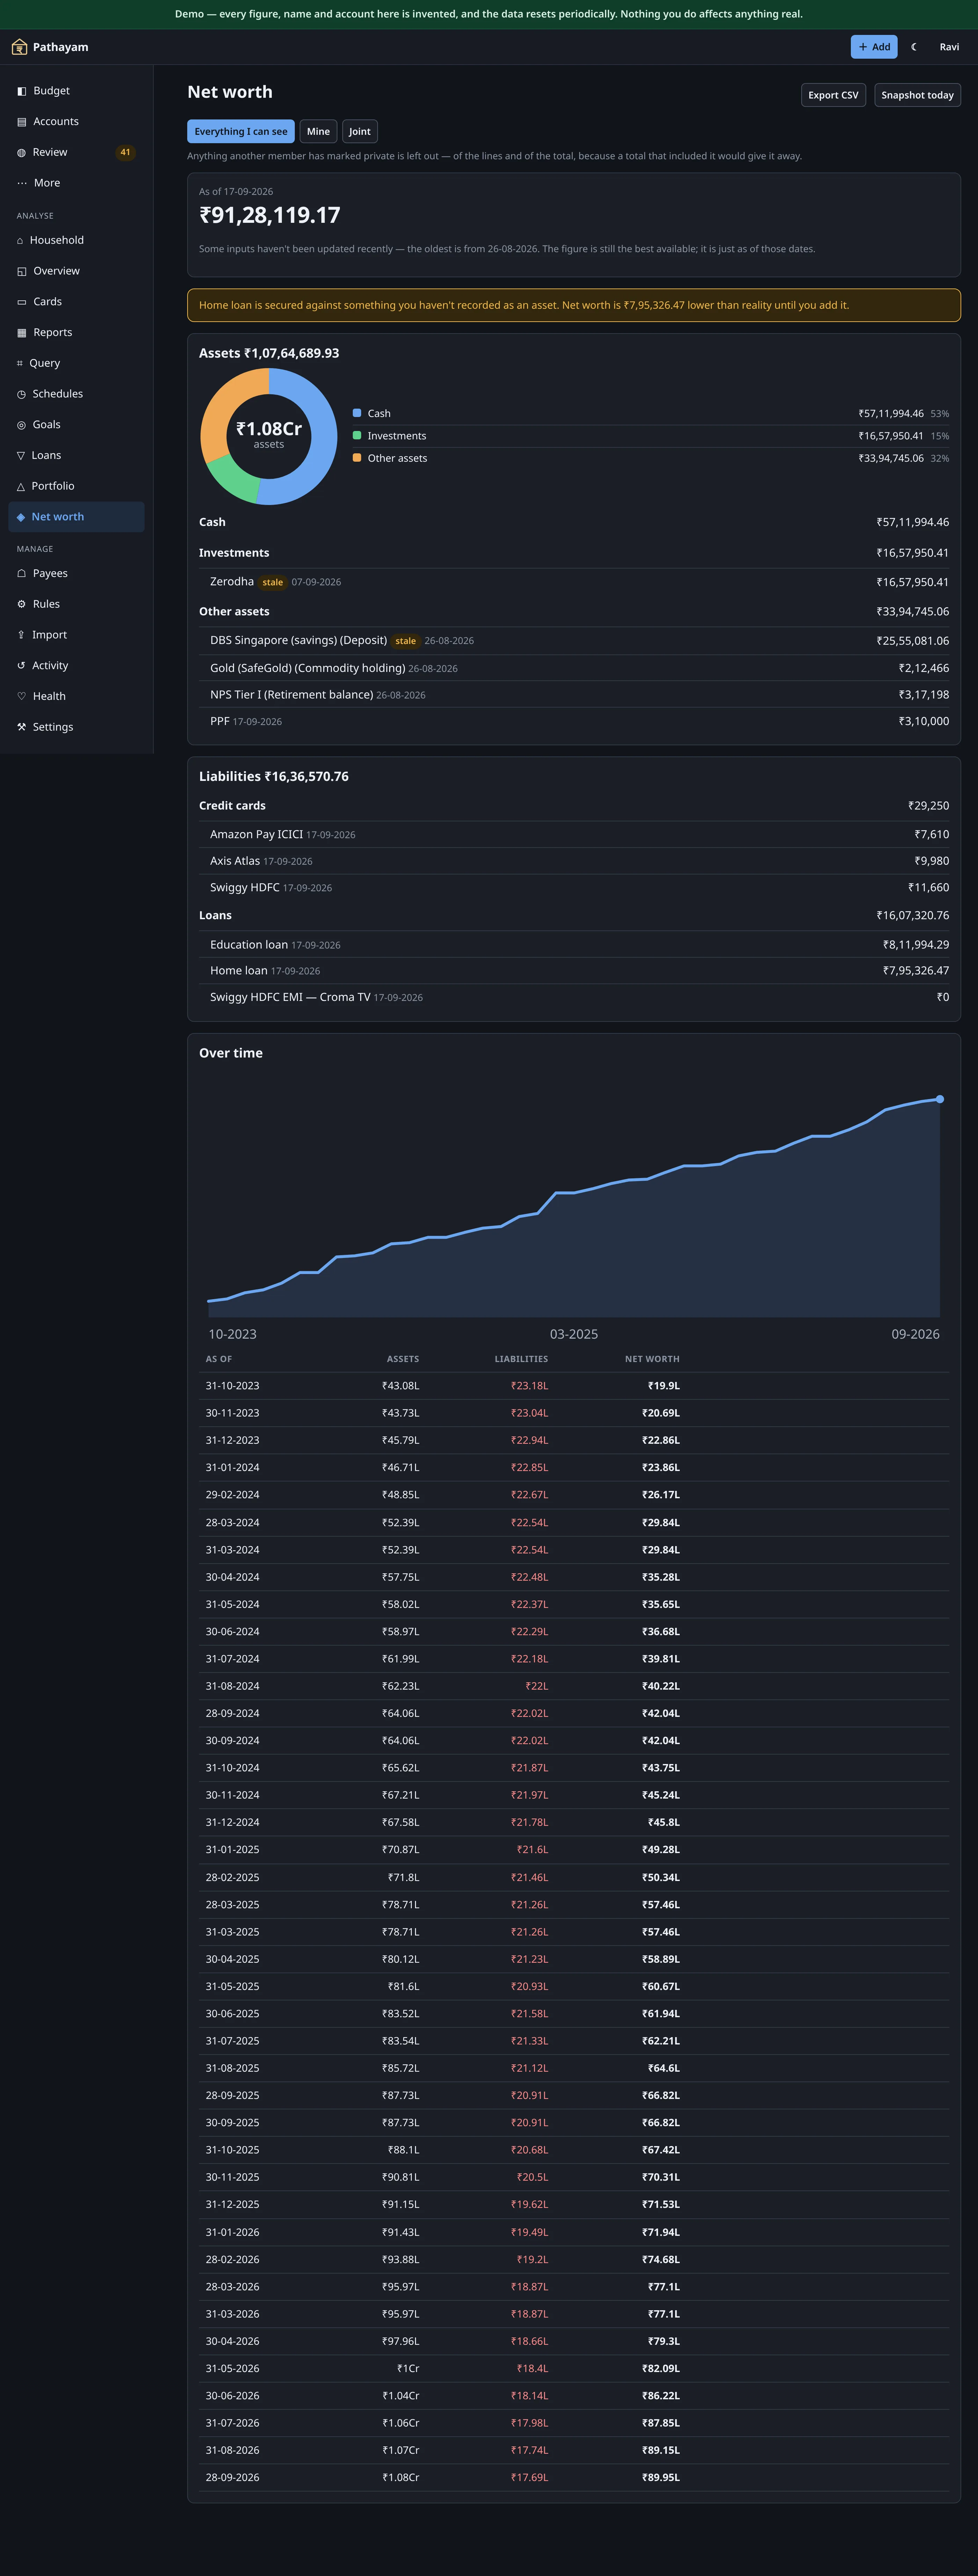Select the Zerodha investment row
Viewport: 978px width, 2576px height.
(x=574, y=582)
